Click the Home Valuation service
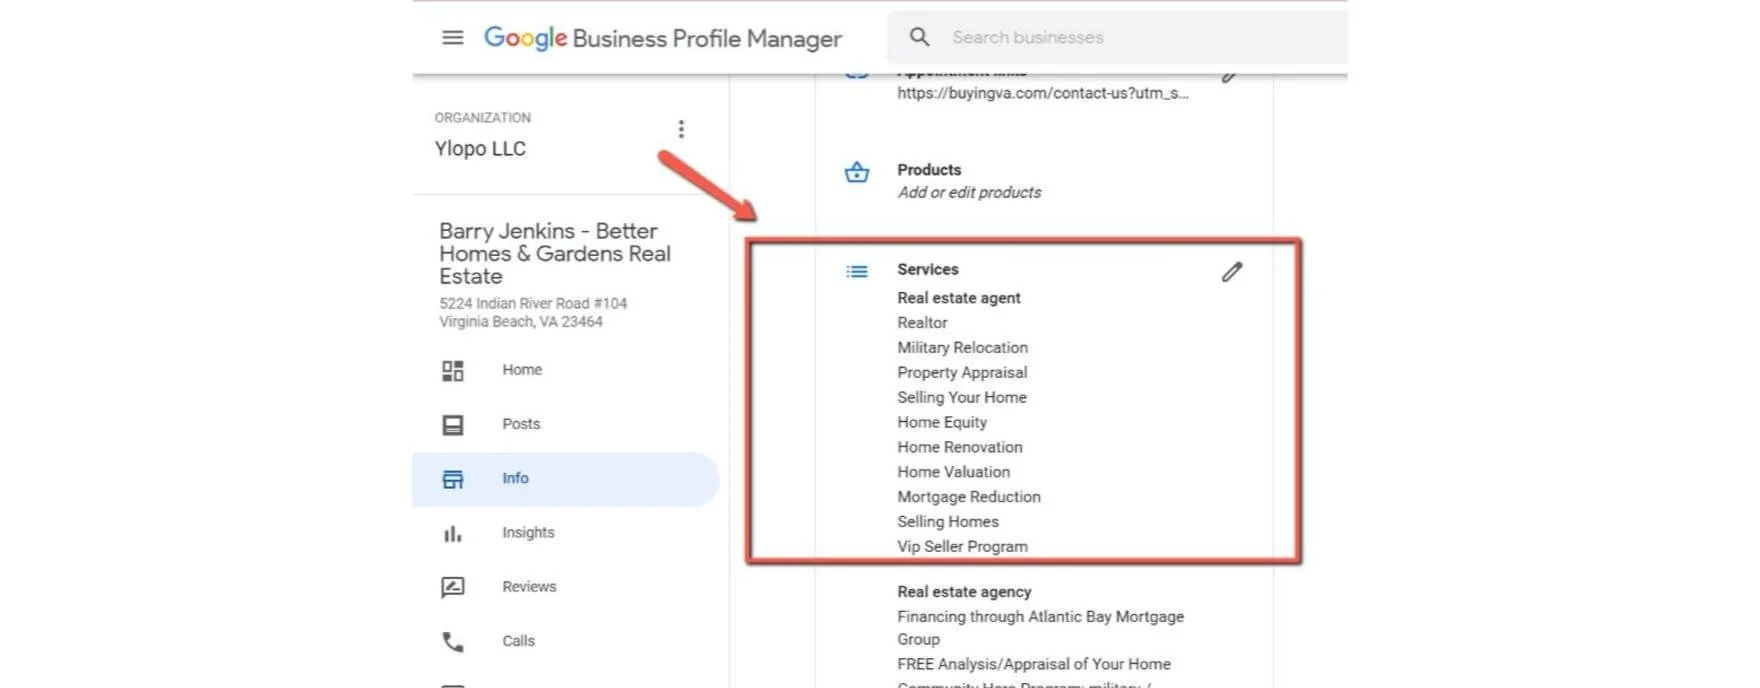 pyautogui.click(x=953, y=472)
